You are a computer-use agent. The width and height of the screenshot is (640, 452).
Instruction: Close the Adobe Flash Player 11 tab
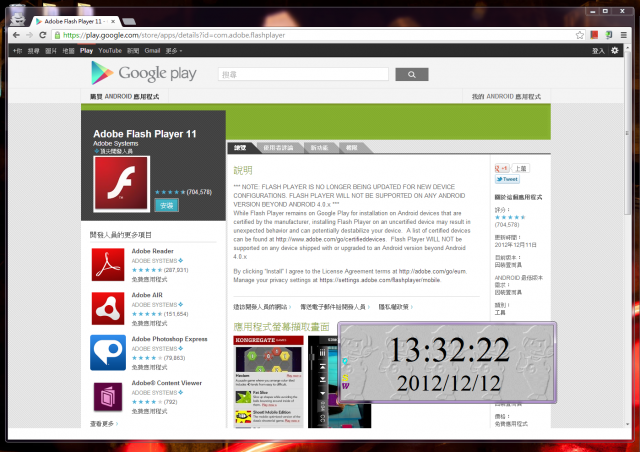point(113,21)
